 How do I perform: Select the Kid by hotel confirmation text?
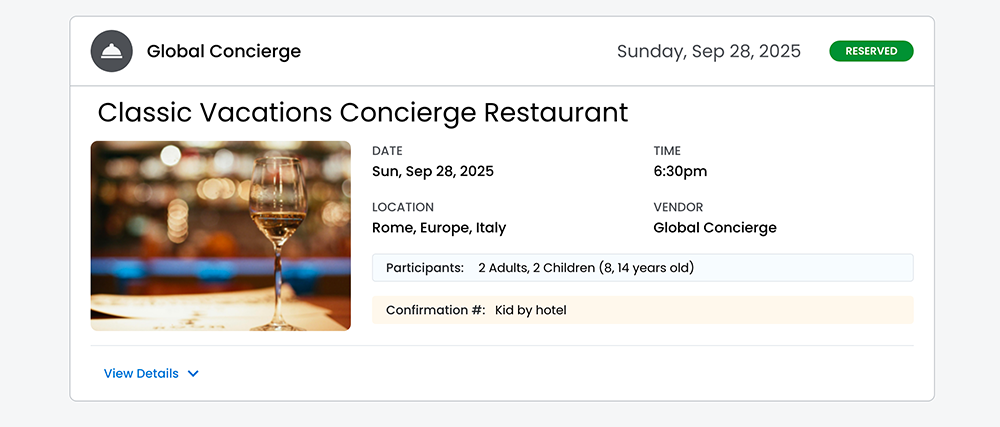pyautogui.click(x=530, y=310)
